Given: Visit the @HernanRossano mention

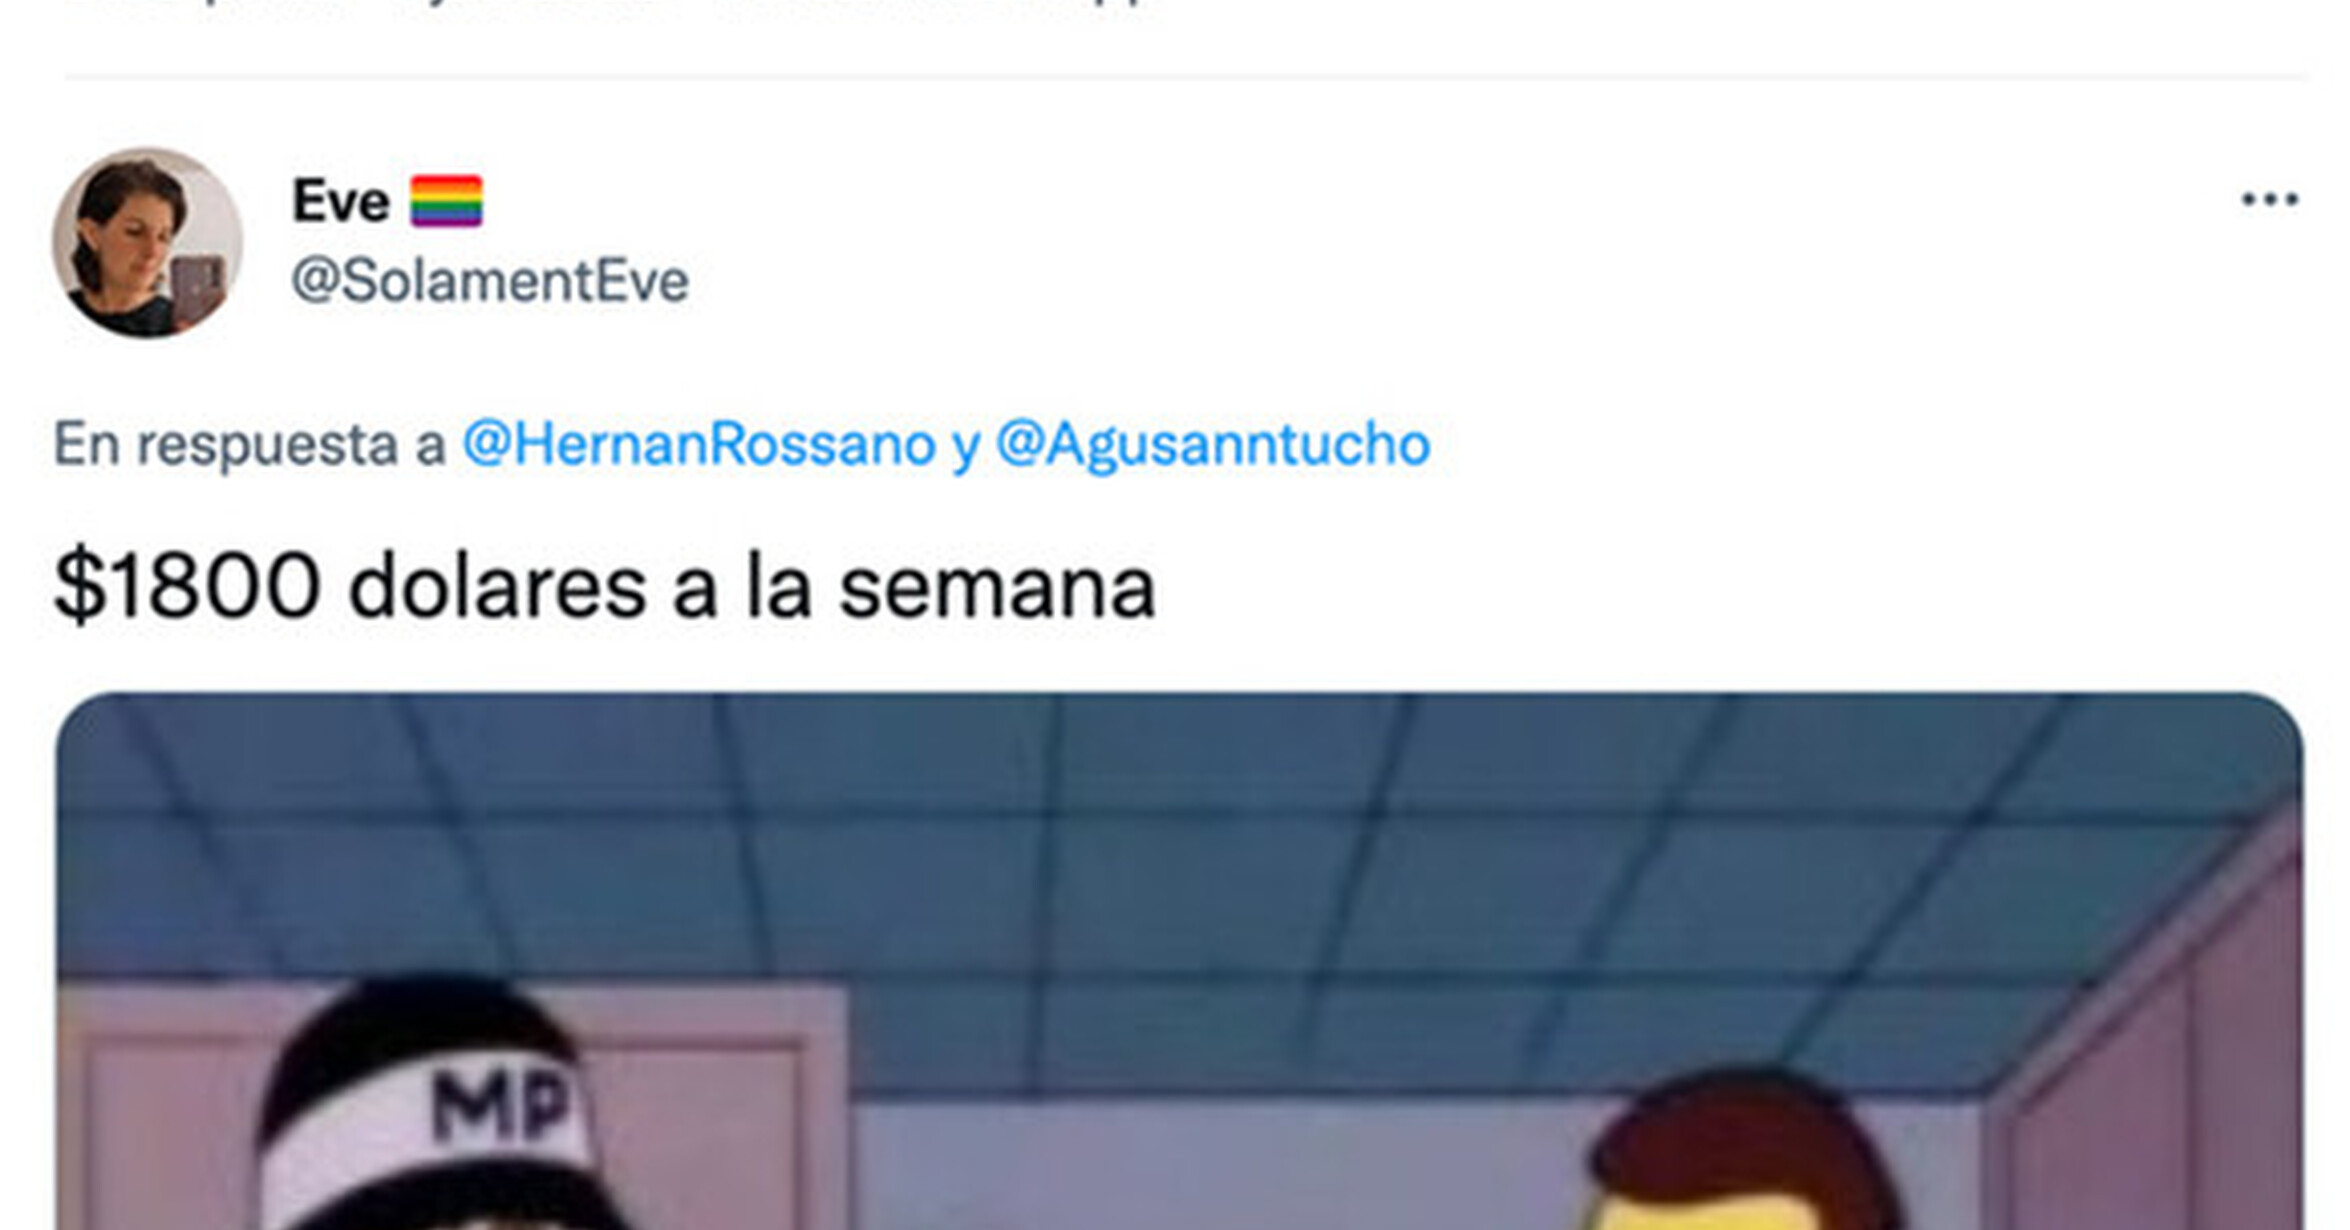Looking at the screenshot, I should (699, 444).
